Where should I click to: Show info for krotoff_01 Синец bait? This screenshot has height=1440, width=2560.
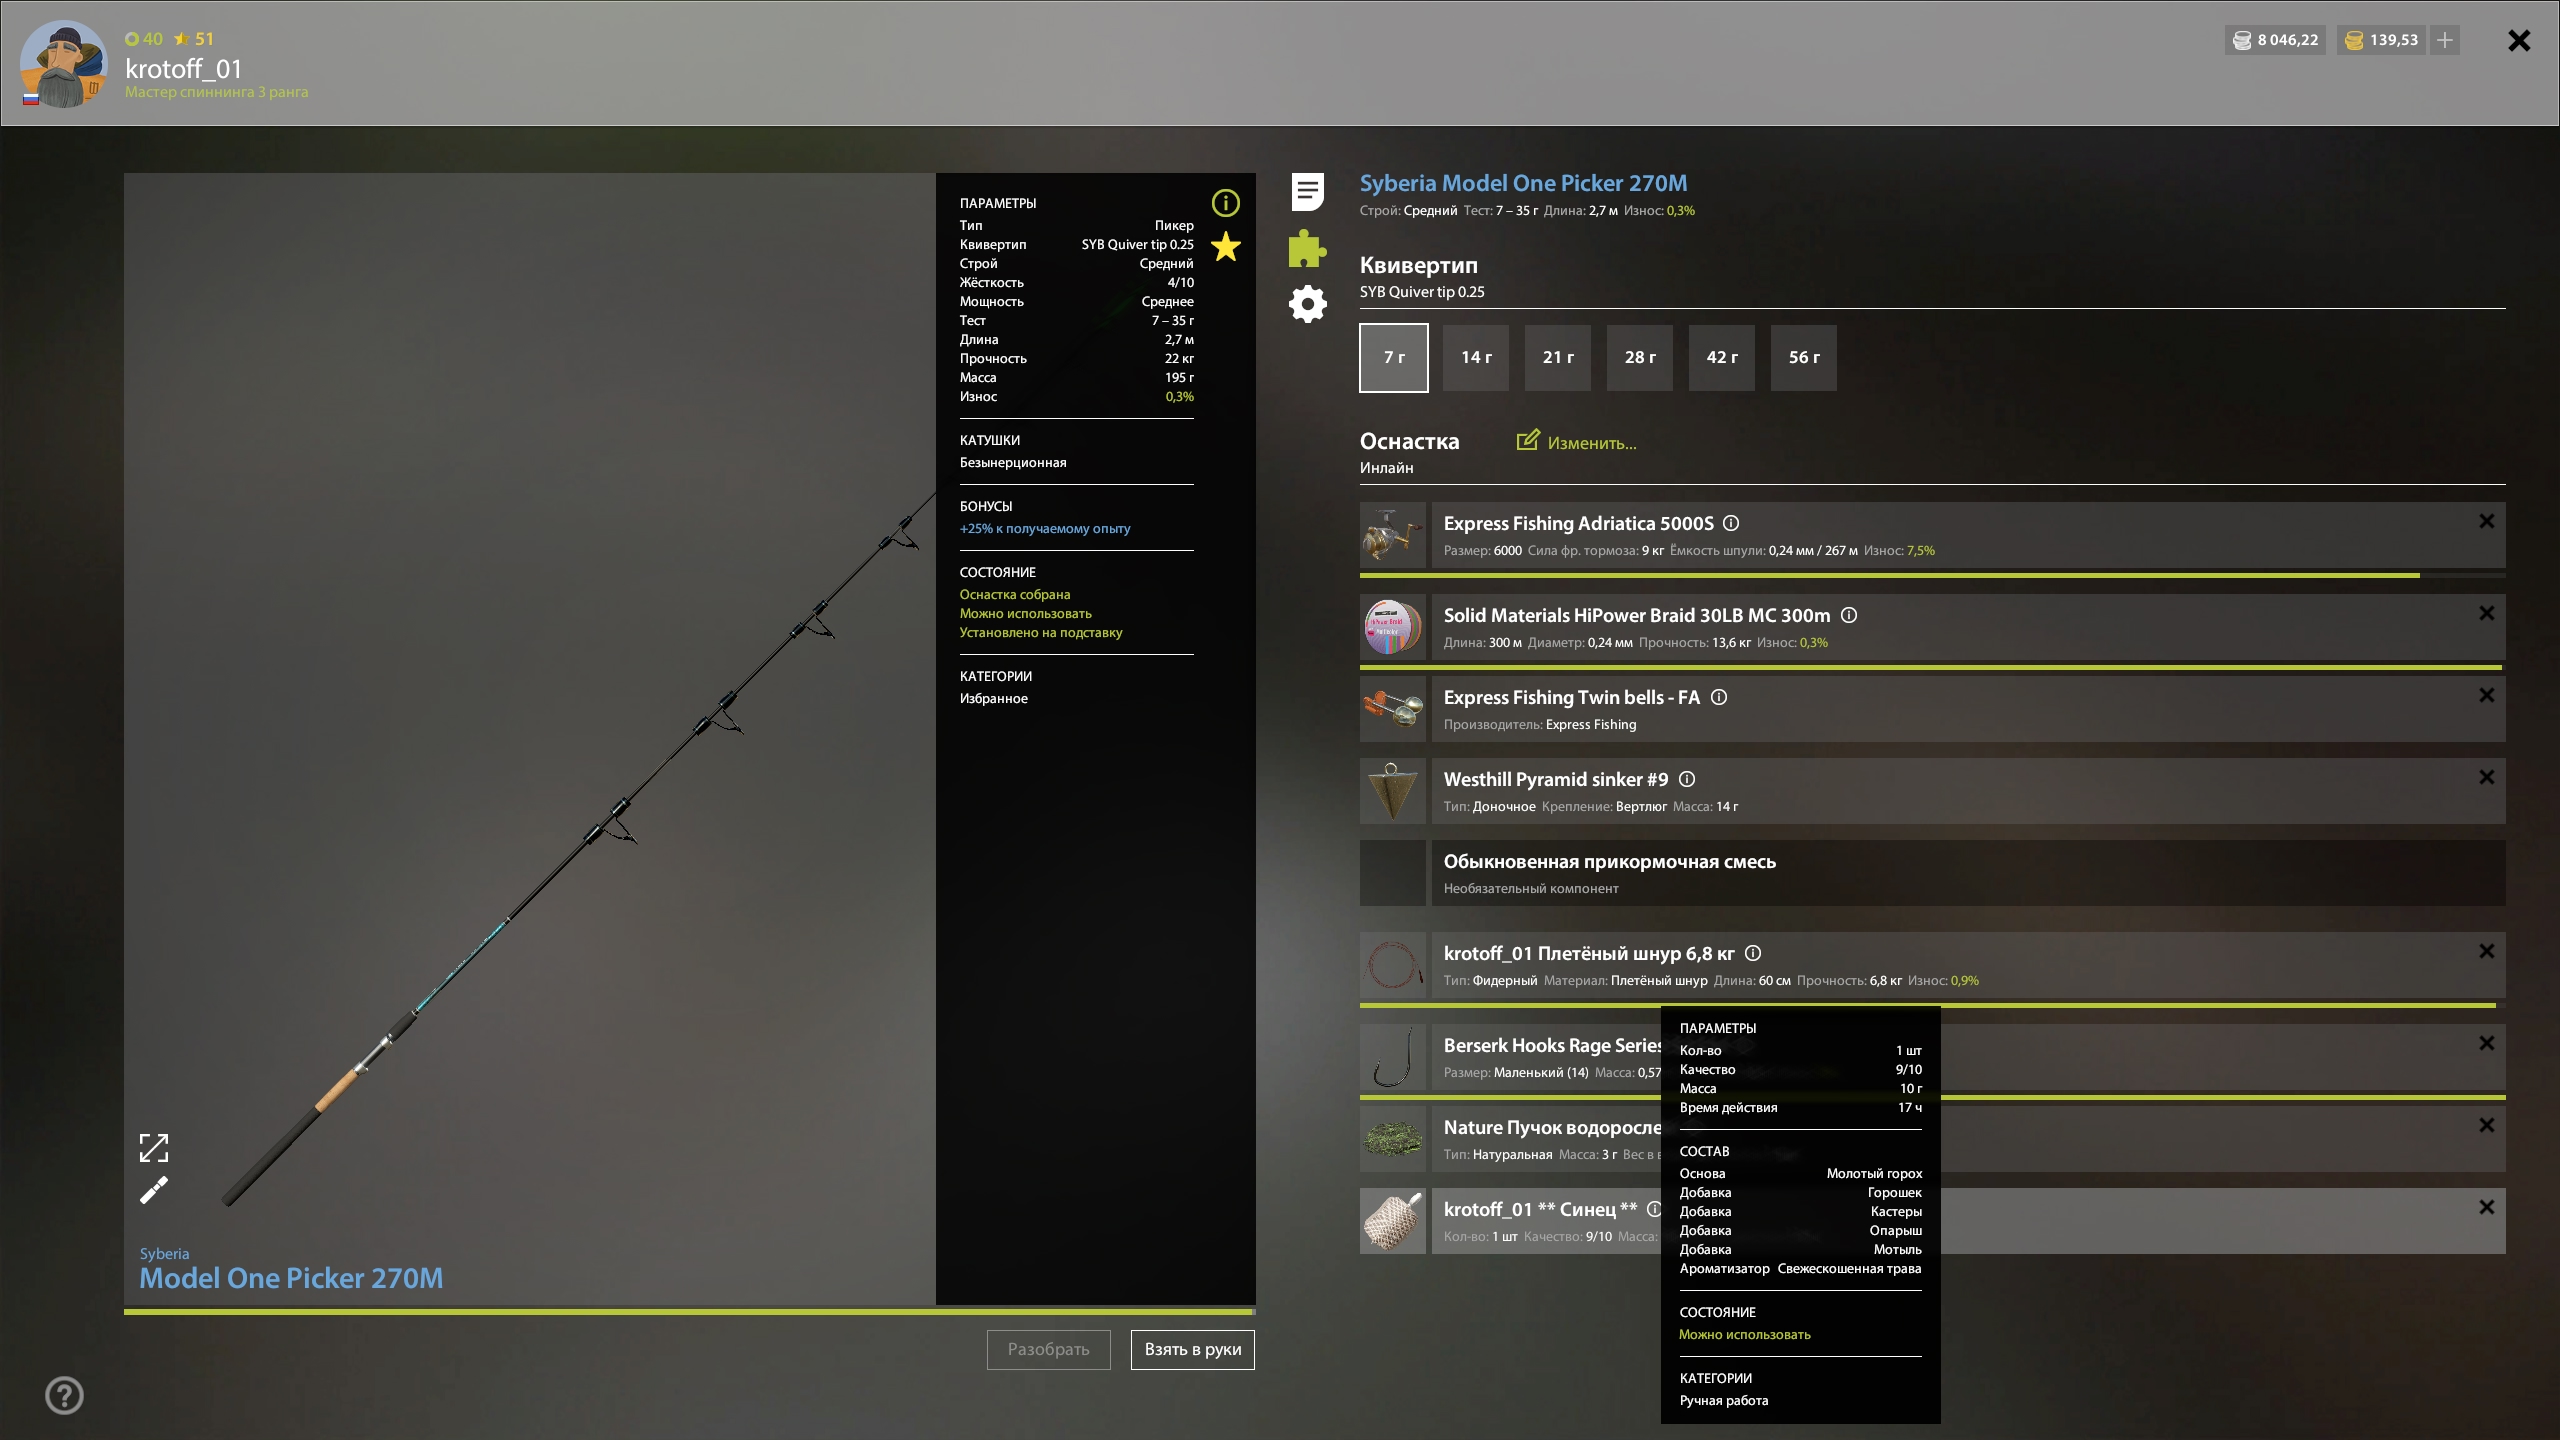pyautogui.click(x=1653, y=1209)
